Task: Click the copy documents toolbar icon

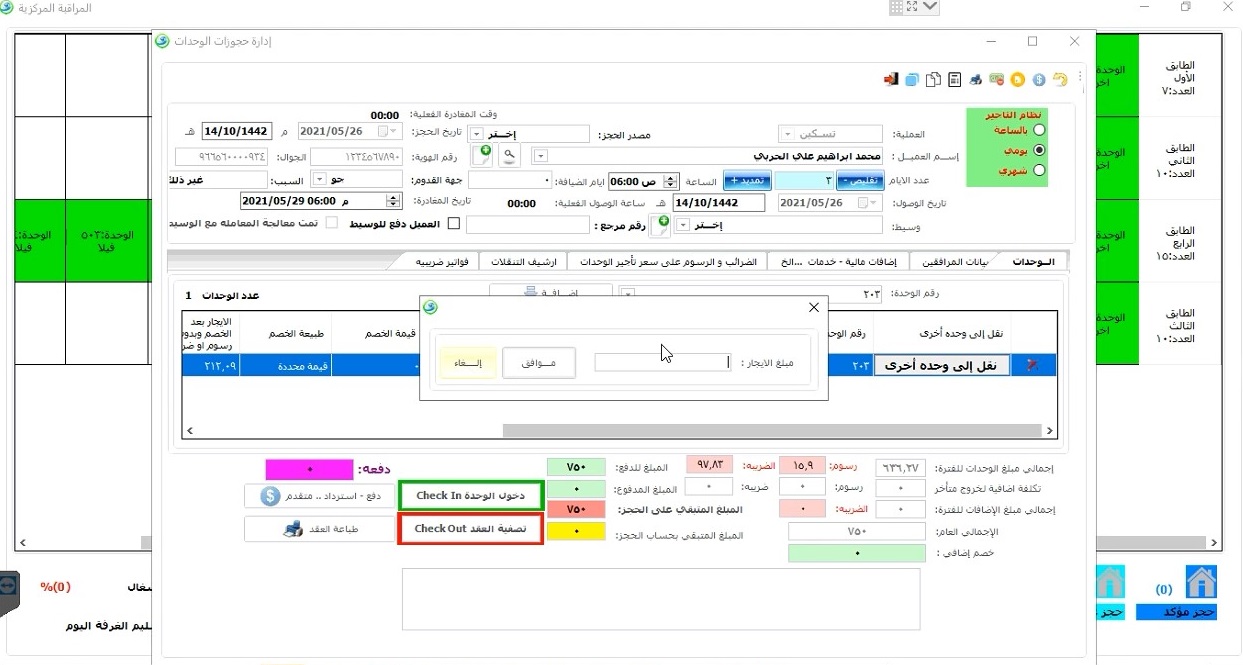Action: [932, 80]
